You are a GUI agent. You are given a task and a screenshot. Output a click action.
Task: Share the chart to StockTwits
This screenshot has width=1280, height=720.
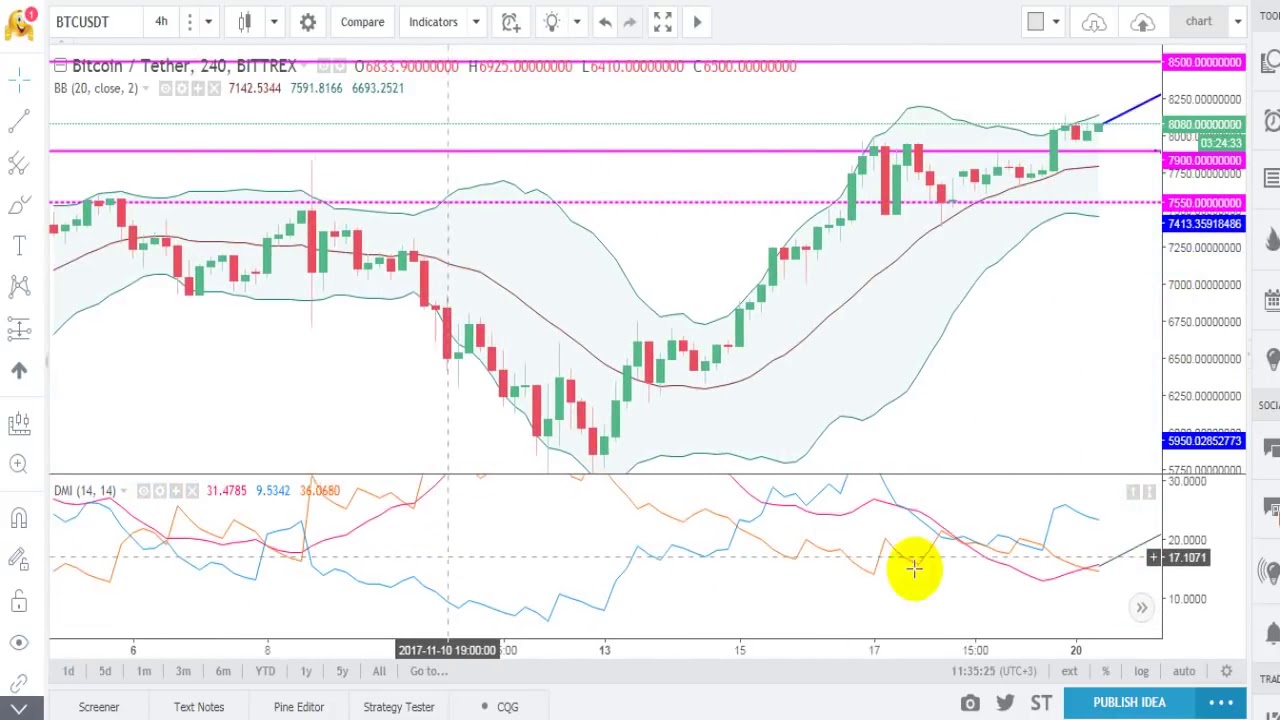[1041, 703]
